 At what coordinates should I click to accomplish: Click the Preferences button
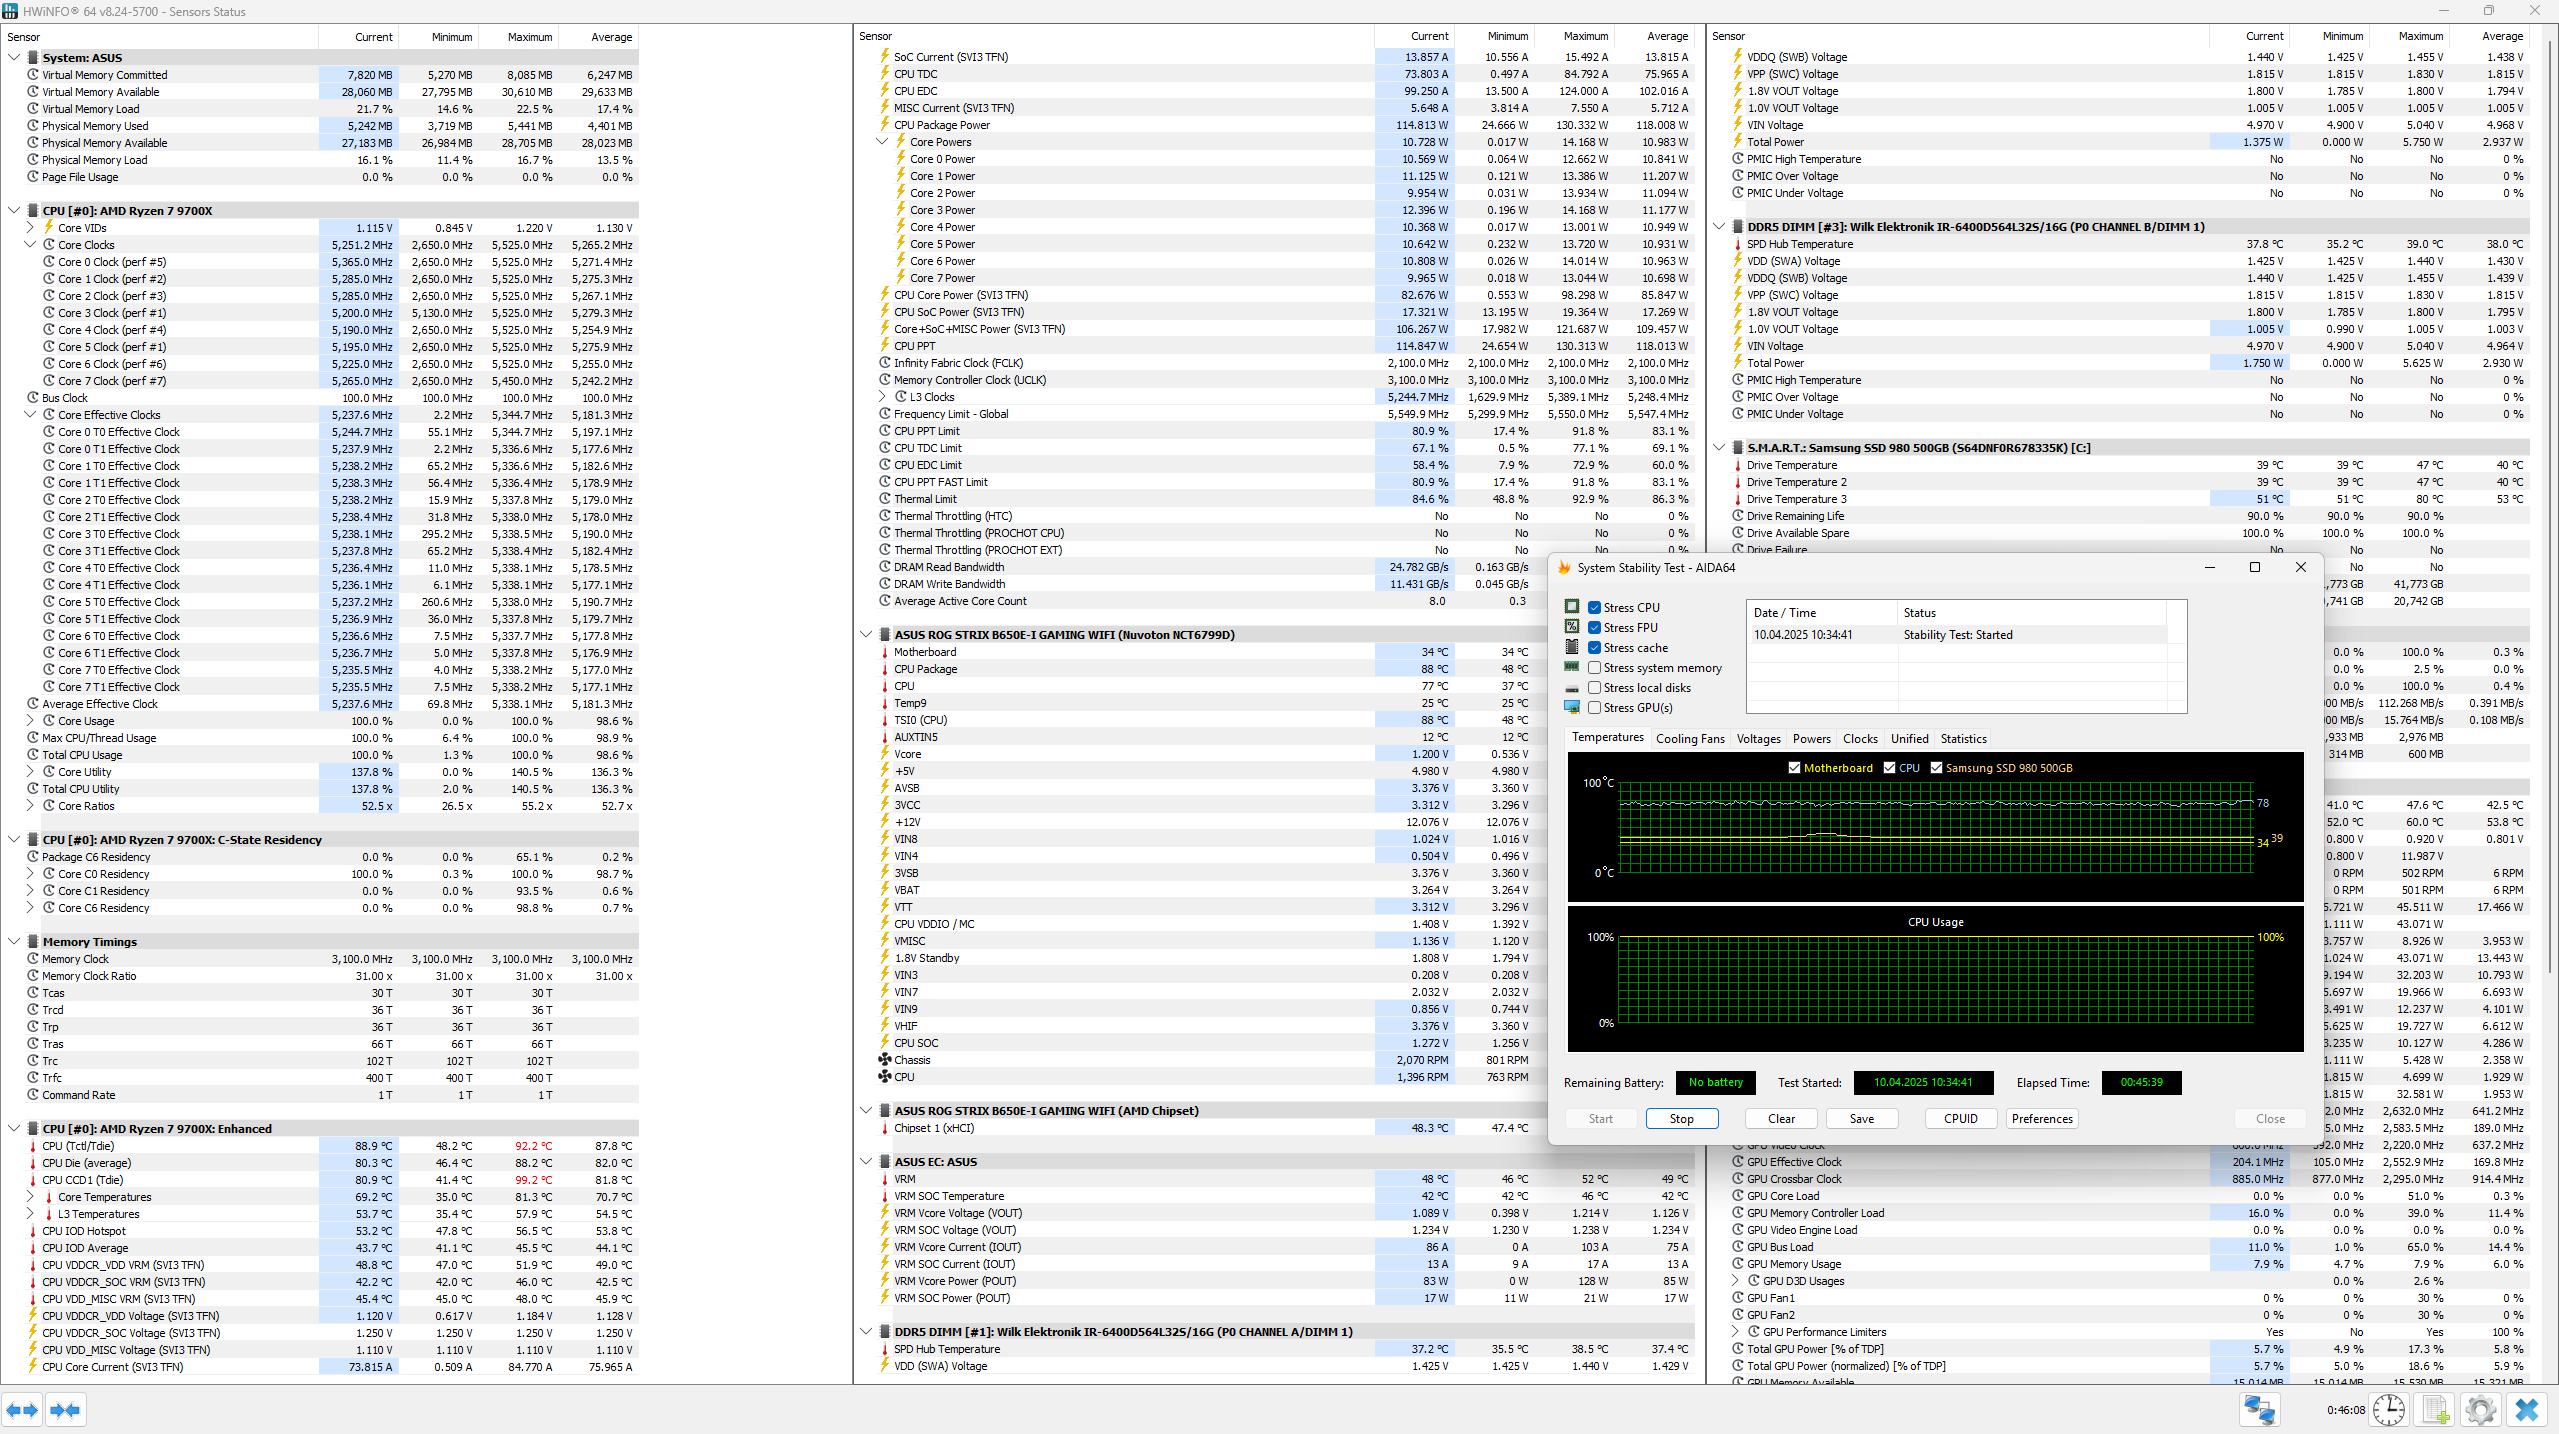2042,1118
